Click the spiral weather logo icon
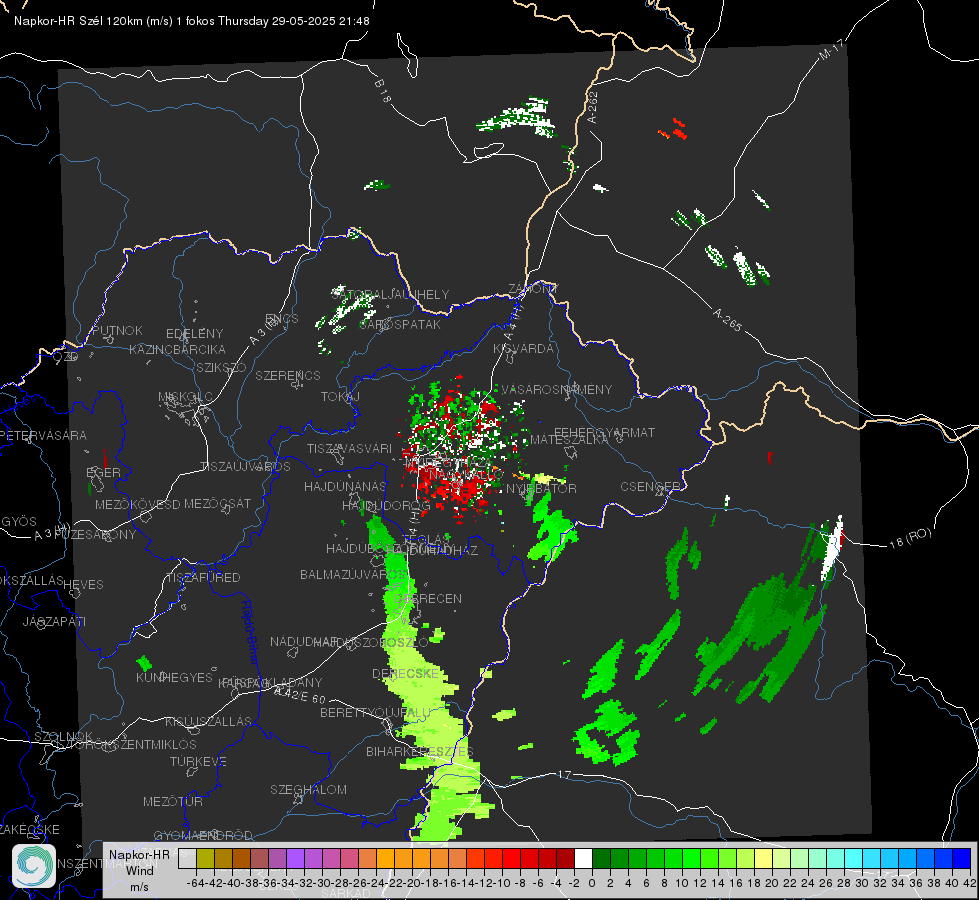 click(34, 866)
